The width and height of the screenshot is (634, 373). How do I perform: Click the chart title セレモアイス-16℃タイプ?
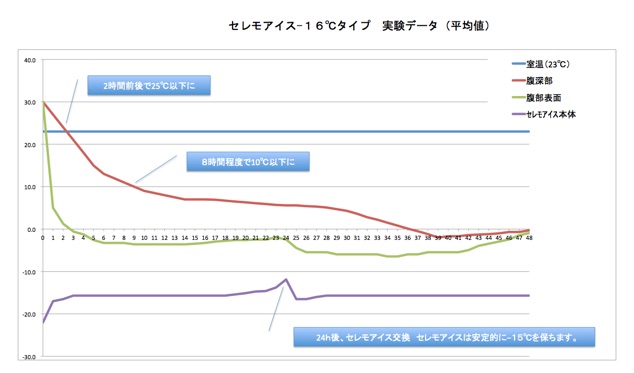(300, 26)
